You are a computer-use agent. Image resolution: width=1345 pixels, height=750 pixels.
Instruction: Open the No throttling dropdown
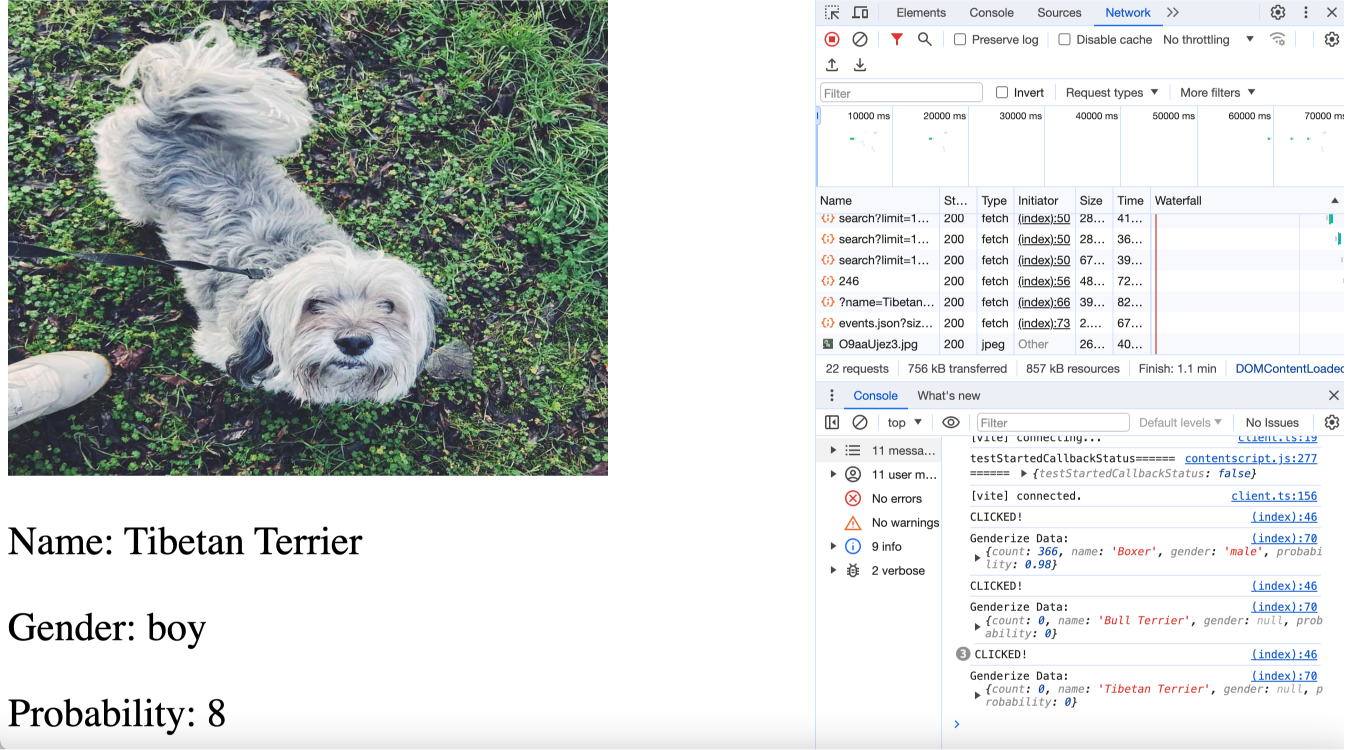[x=1208, y=40]
